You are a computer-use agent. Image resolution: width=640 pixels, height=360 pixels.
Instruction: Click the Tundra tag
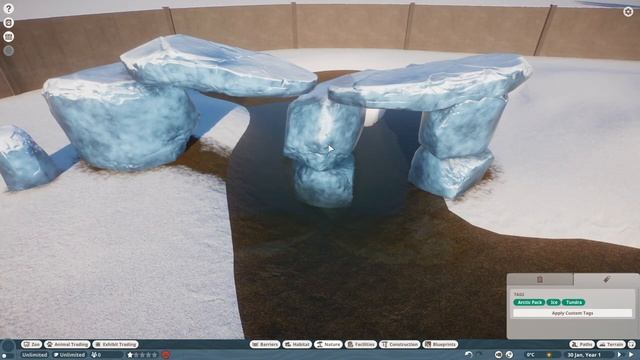[x=573, y=302]
